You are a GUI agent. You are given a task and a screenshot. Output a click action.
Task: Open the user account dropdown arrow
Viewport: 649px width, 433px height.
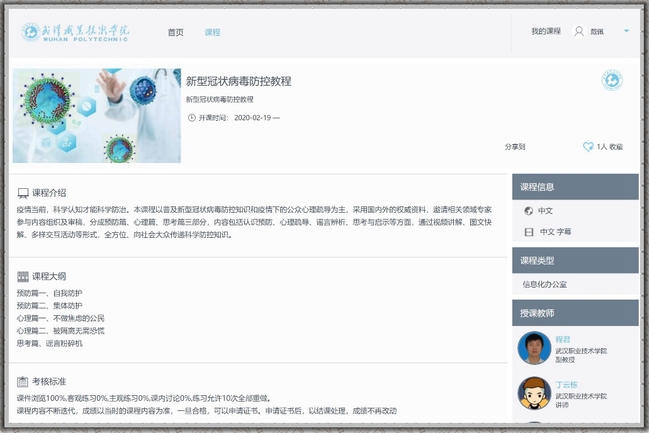[626, 31]
